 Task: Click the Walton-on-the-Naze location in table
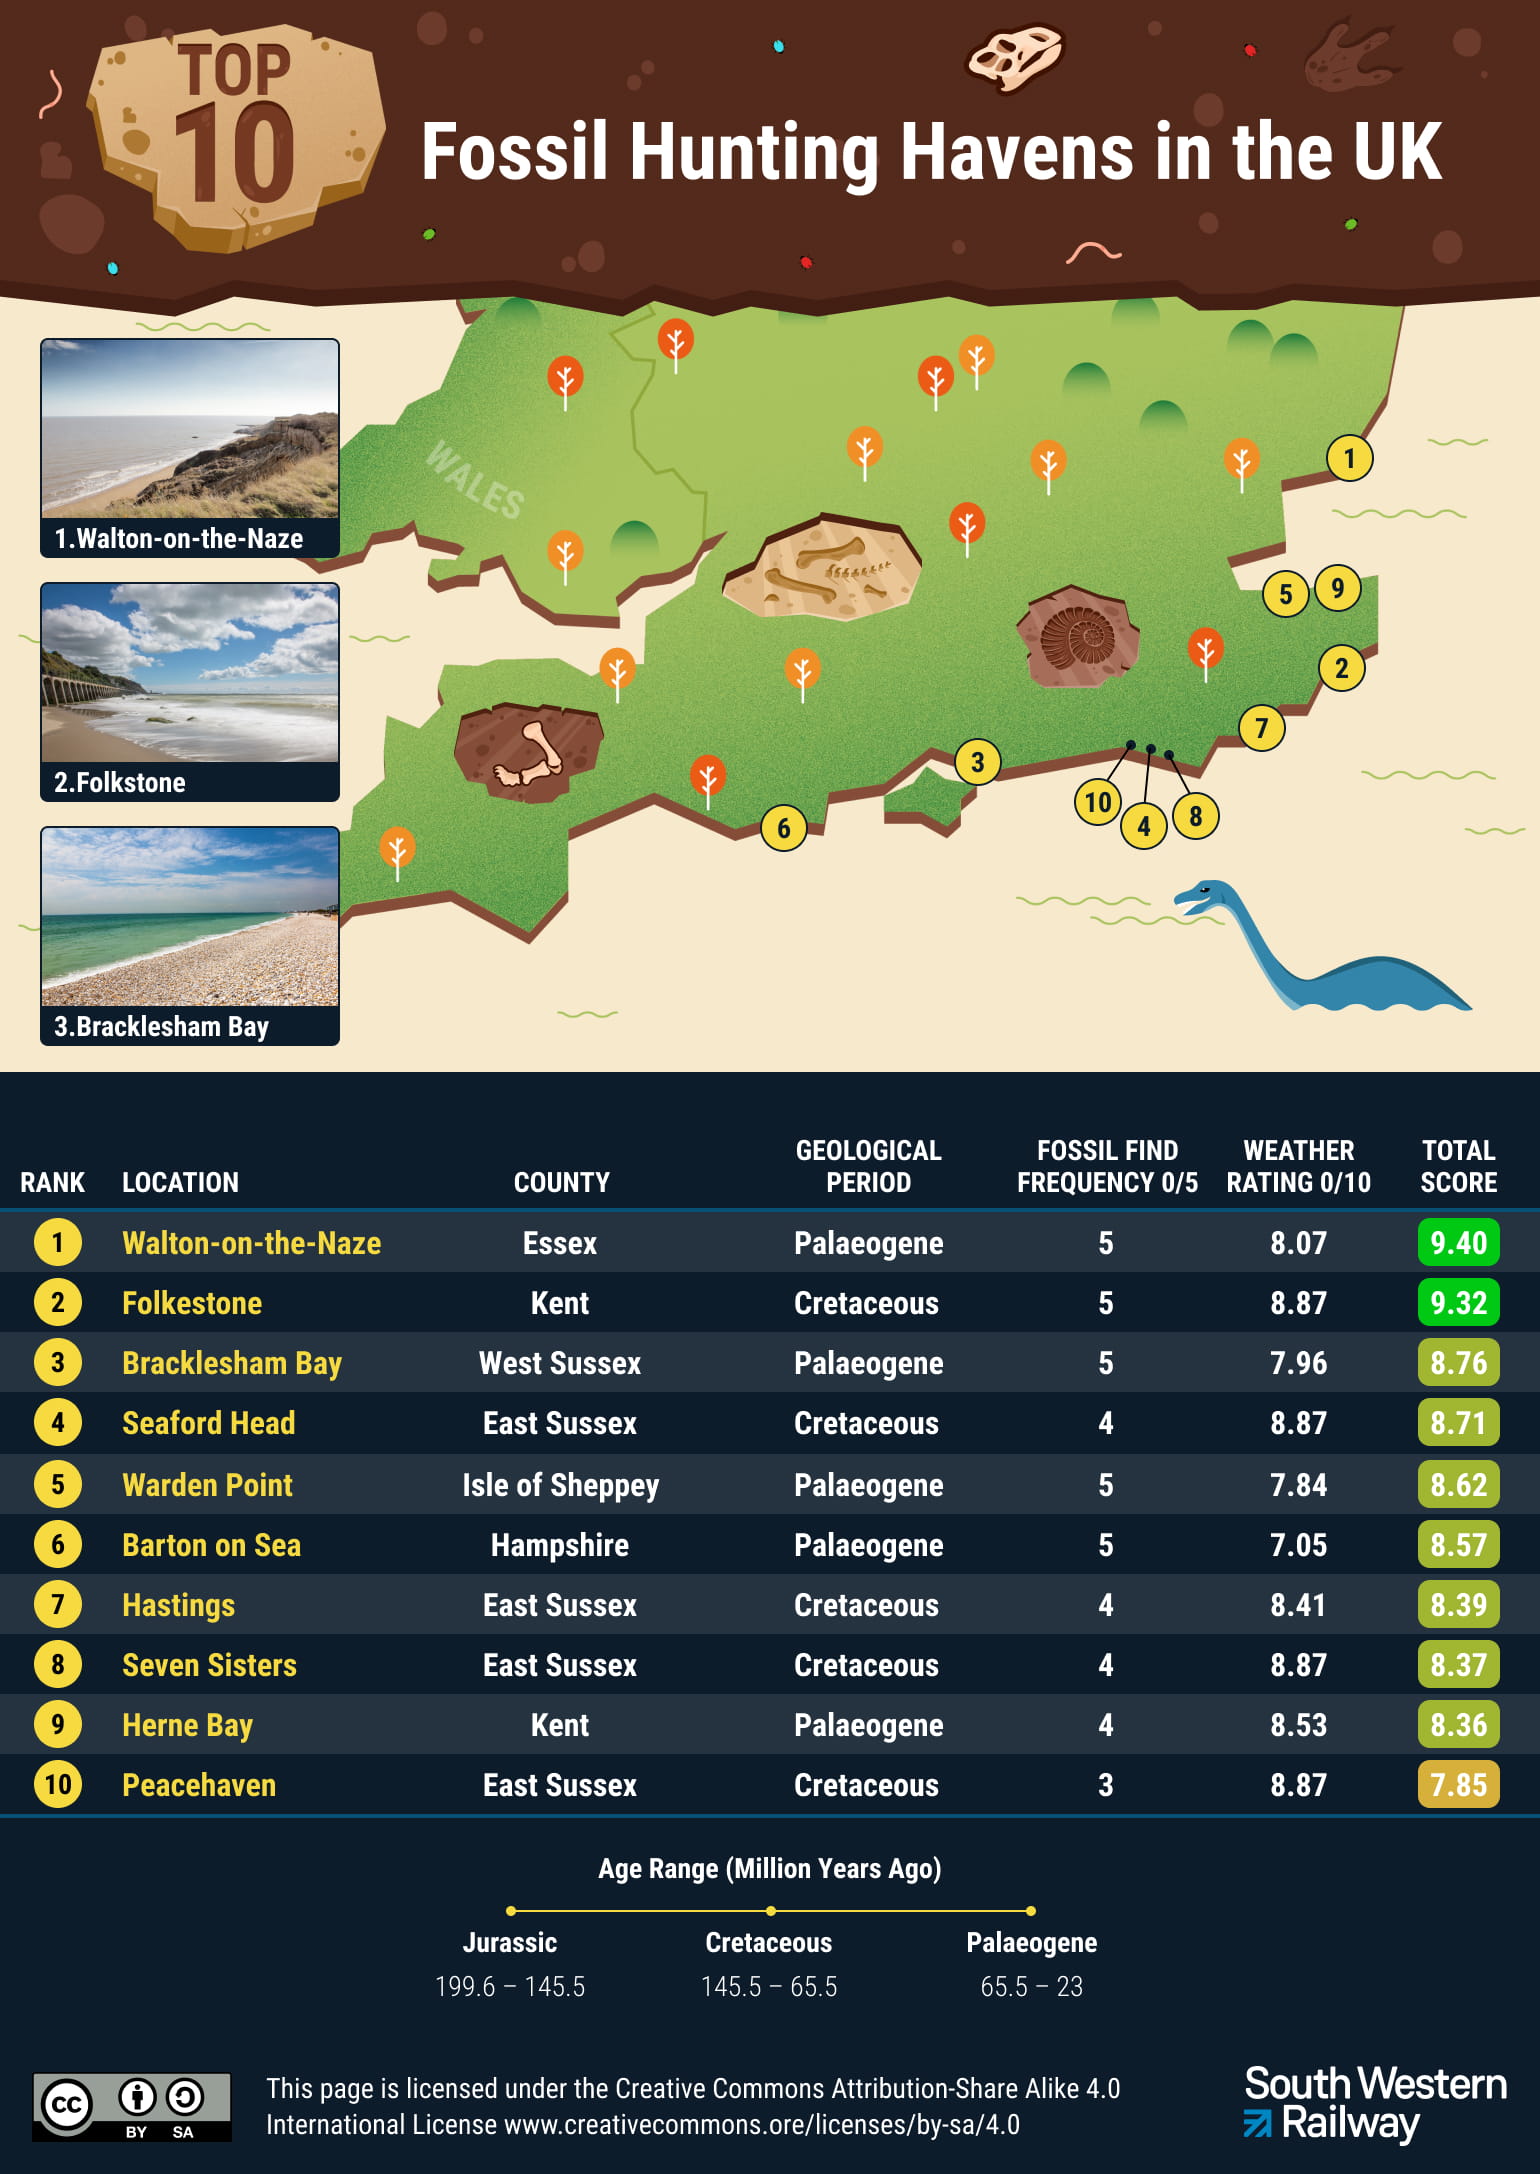point(251,1243)
